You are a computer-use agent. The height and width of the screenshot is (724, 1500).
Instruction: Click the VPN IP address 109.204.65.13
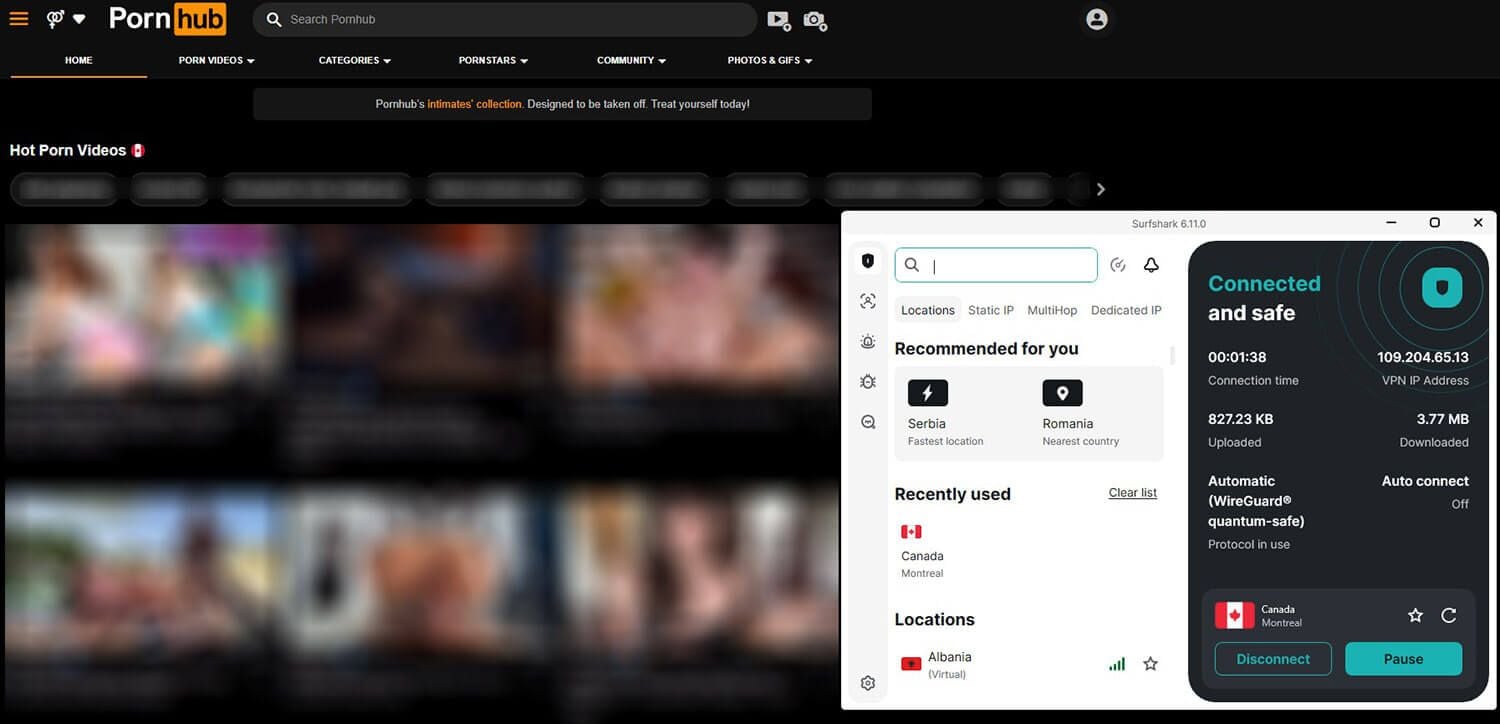point(1423,357)
